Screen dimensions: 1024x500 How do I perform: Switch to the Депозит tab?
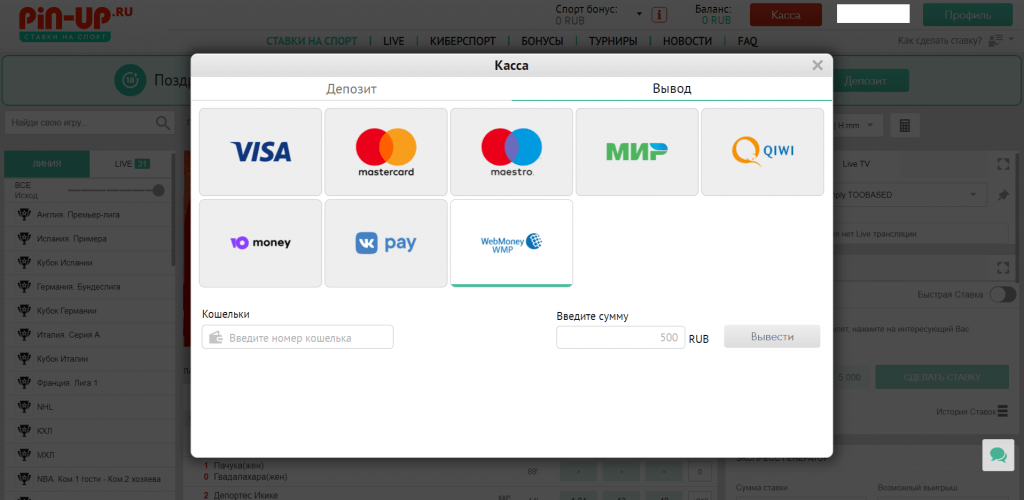coord(351,89)
